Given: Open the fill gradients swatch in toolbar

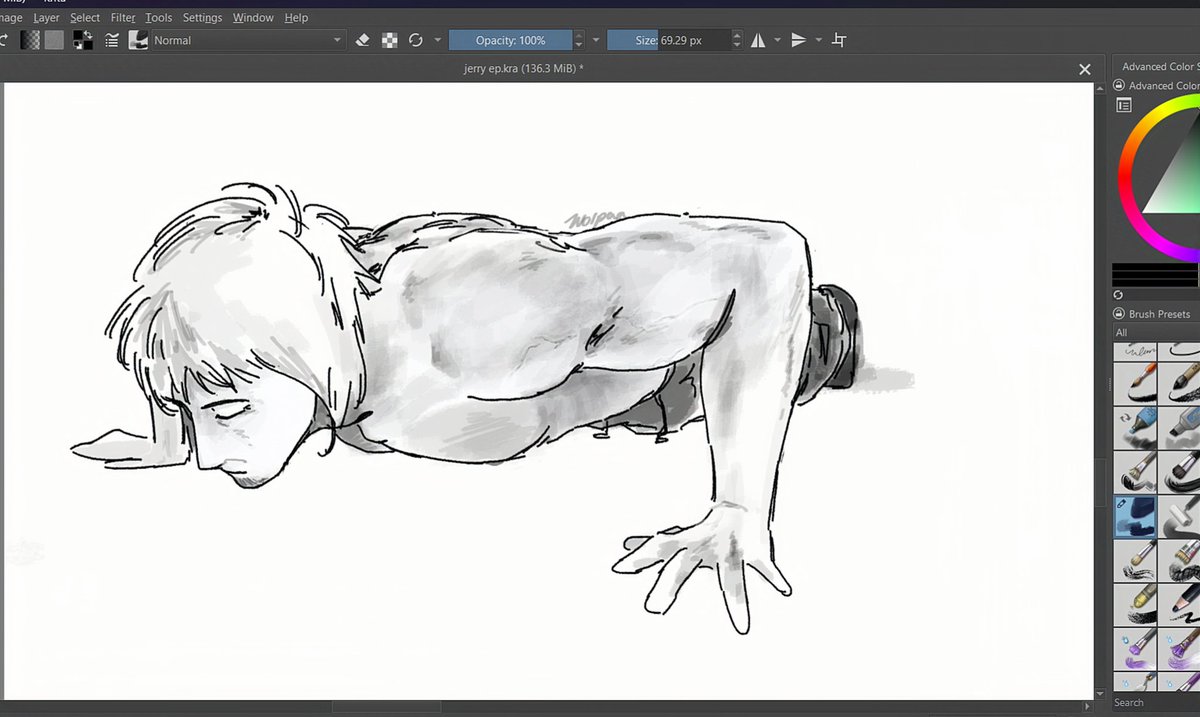Looking at the screenshot, I should click(x=31, y=40).
